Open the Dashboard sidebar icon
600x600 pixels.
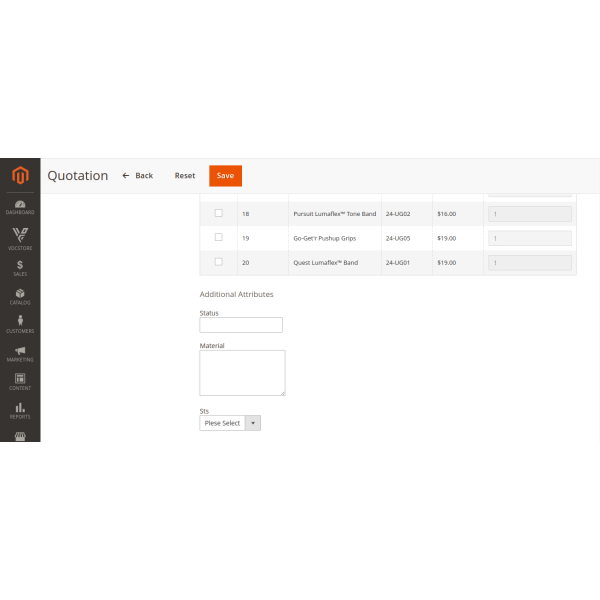click(x=20, y=206)
